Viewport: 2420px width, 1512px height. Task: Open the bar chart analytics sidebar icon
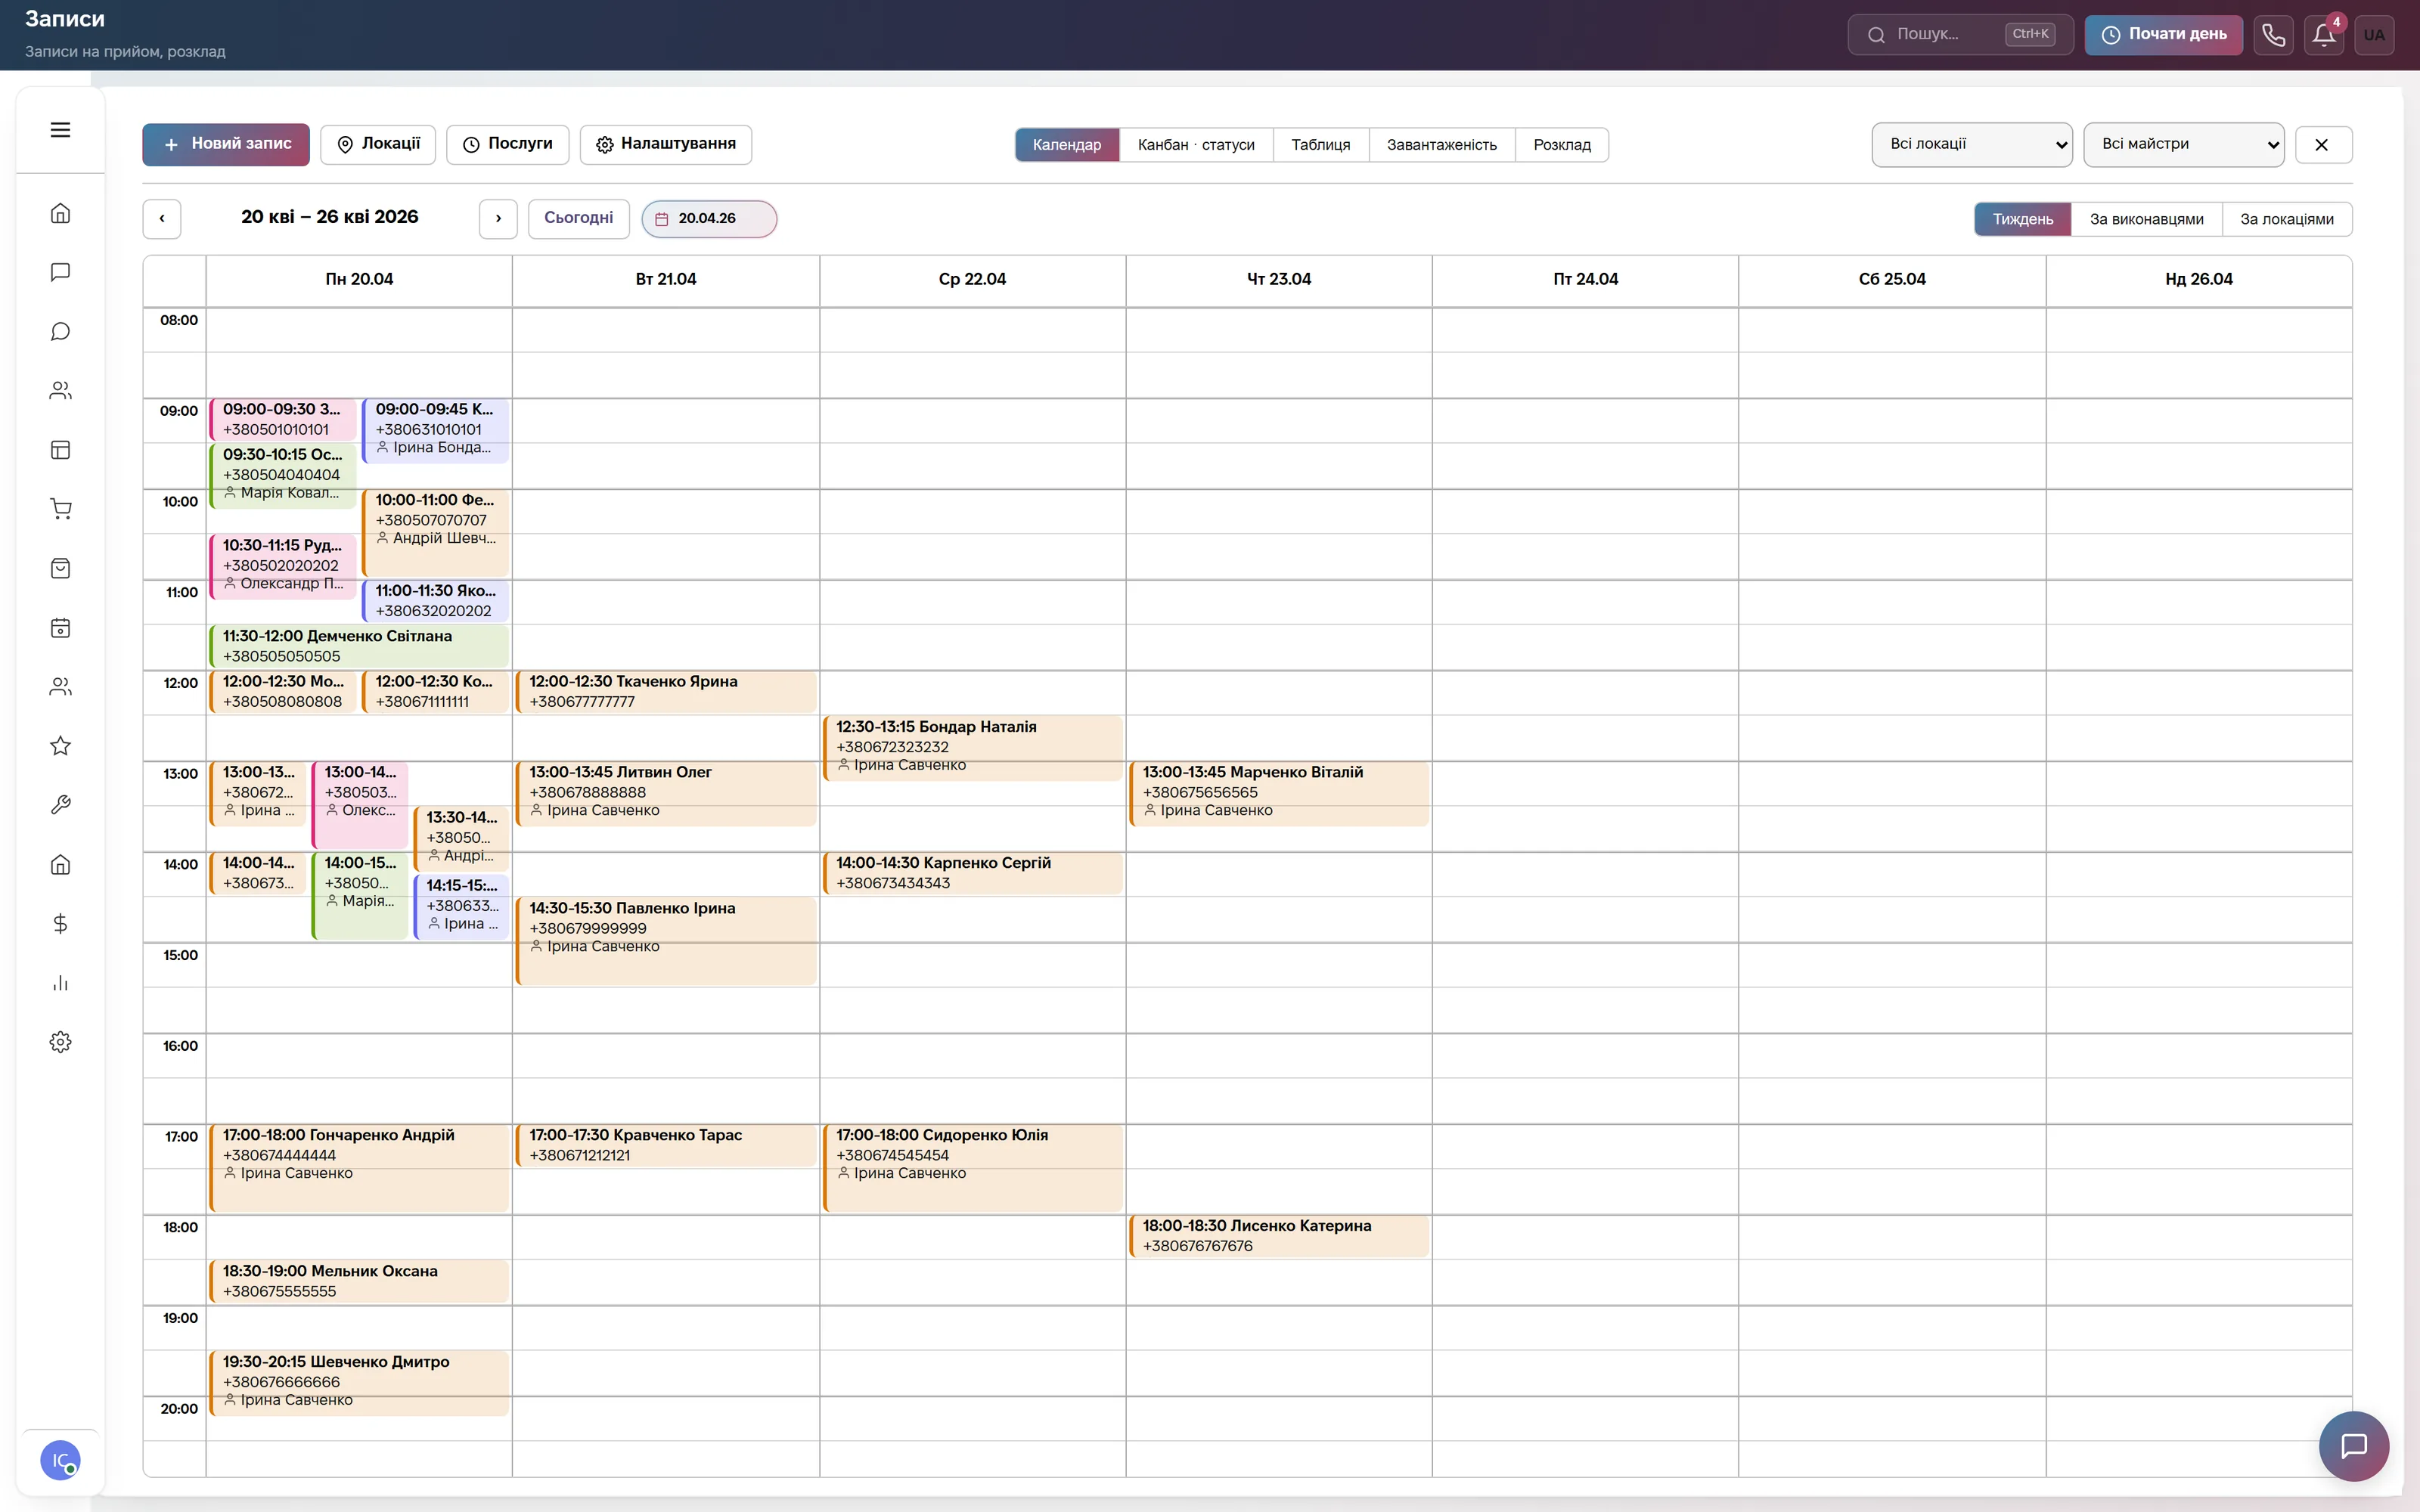pos(60,983)
